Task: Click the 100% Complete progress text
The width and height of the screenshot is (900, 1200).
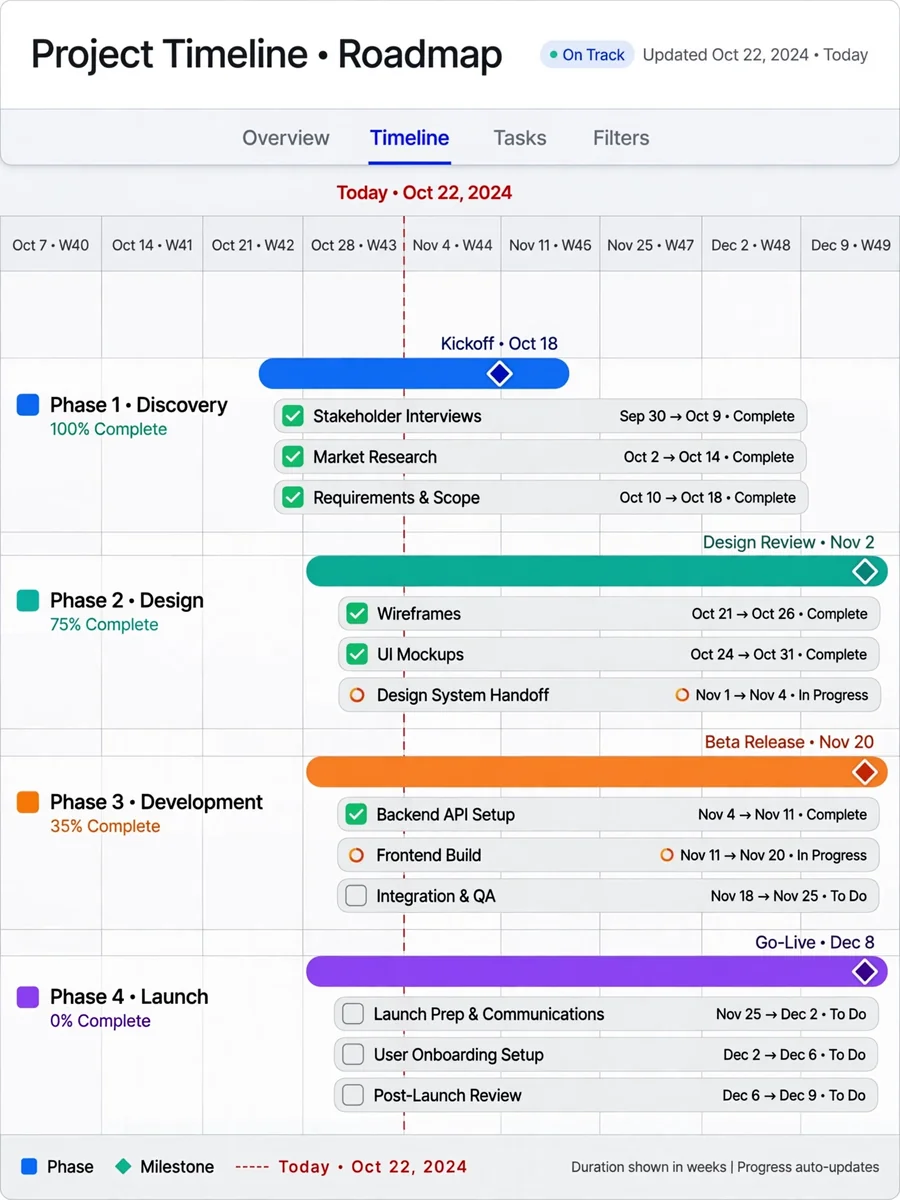Action: (x=109, y=429)
